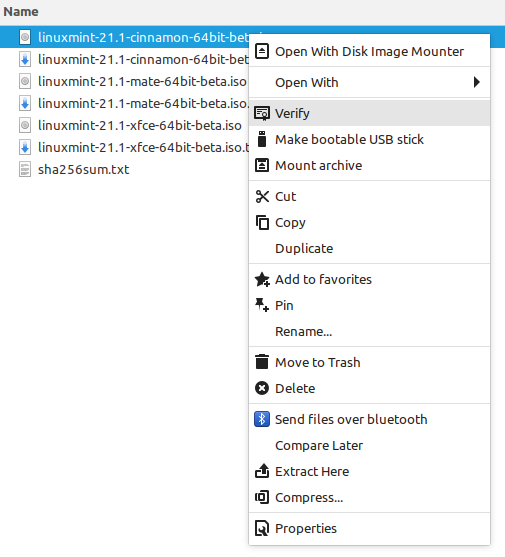Select the sha256sum.txt file

coord(83,169)
